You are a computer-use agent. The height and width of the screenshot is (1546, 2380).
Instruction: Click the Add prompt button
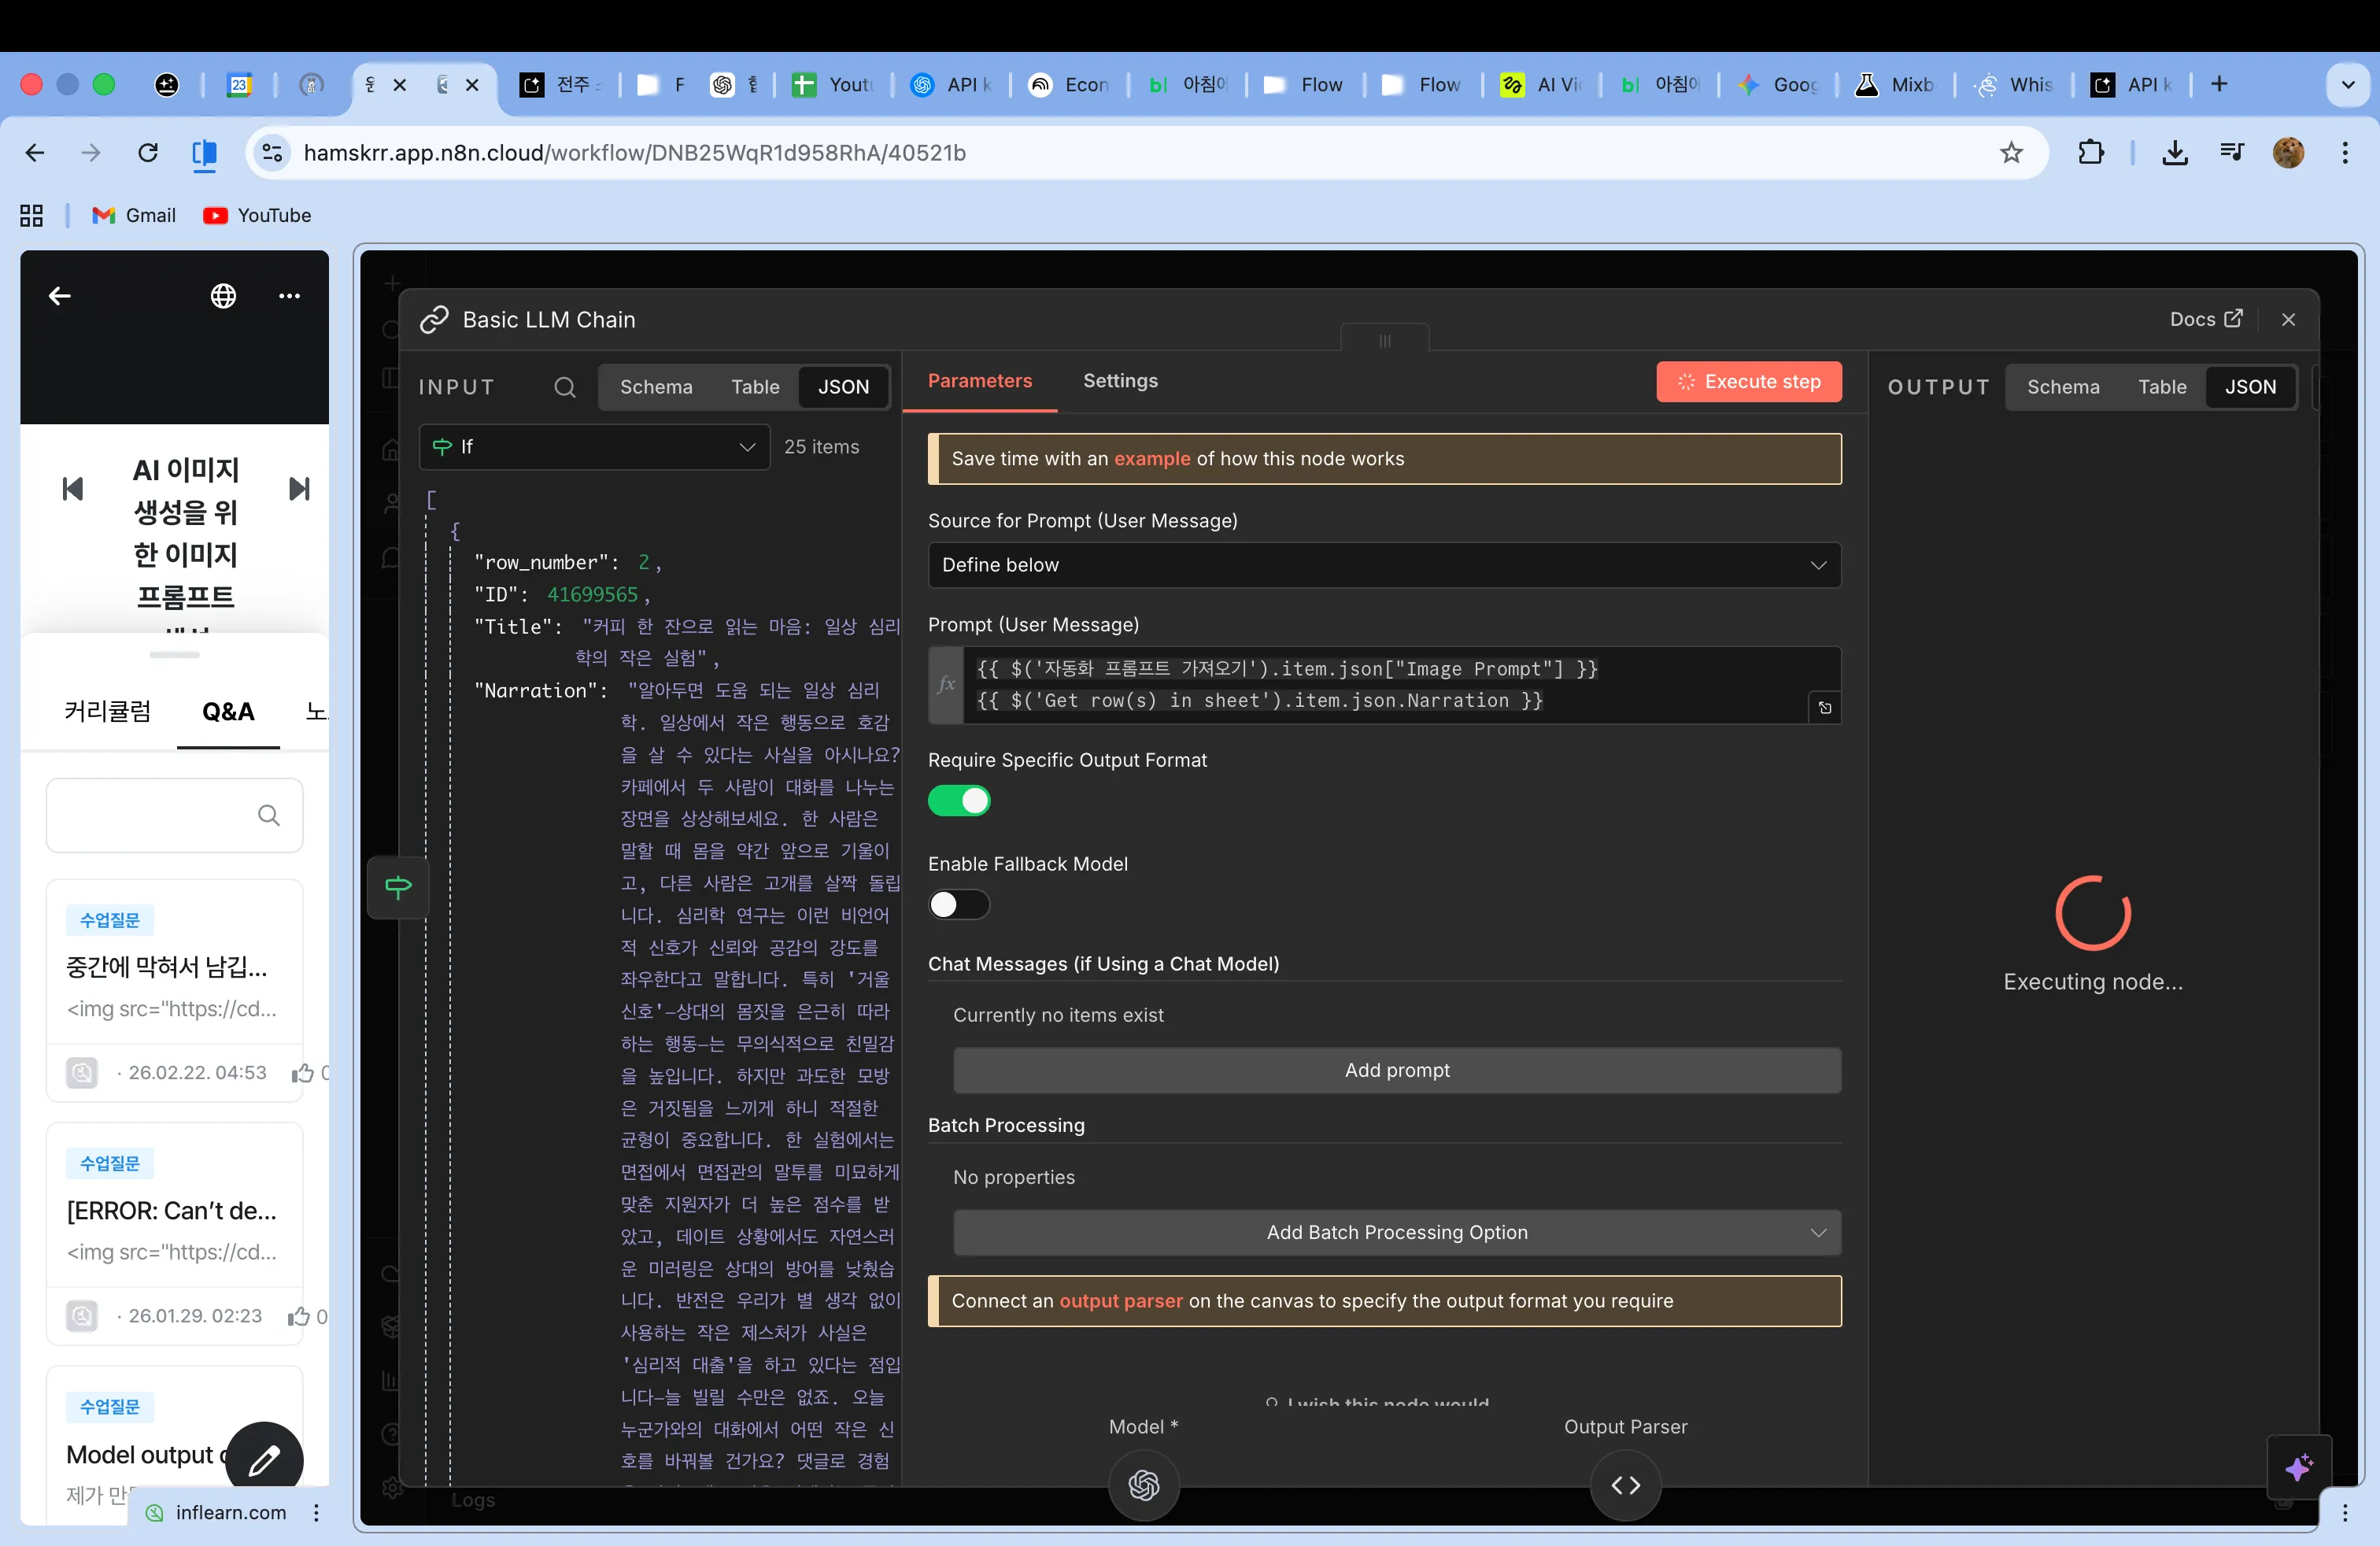tap(1396, 1070)
